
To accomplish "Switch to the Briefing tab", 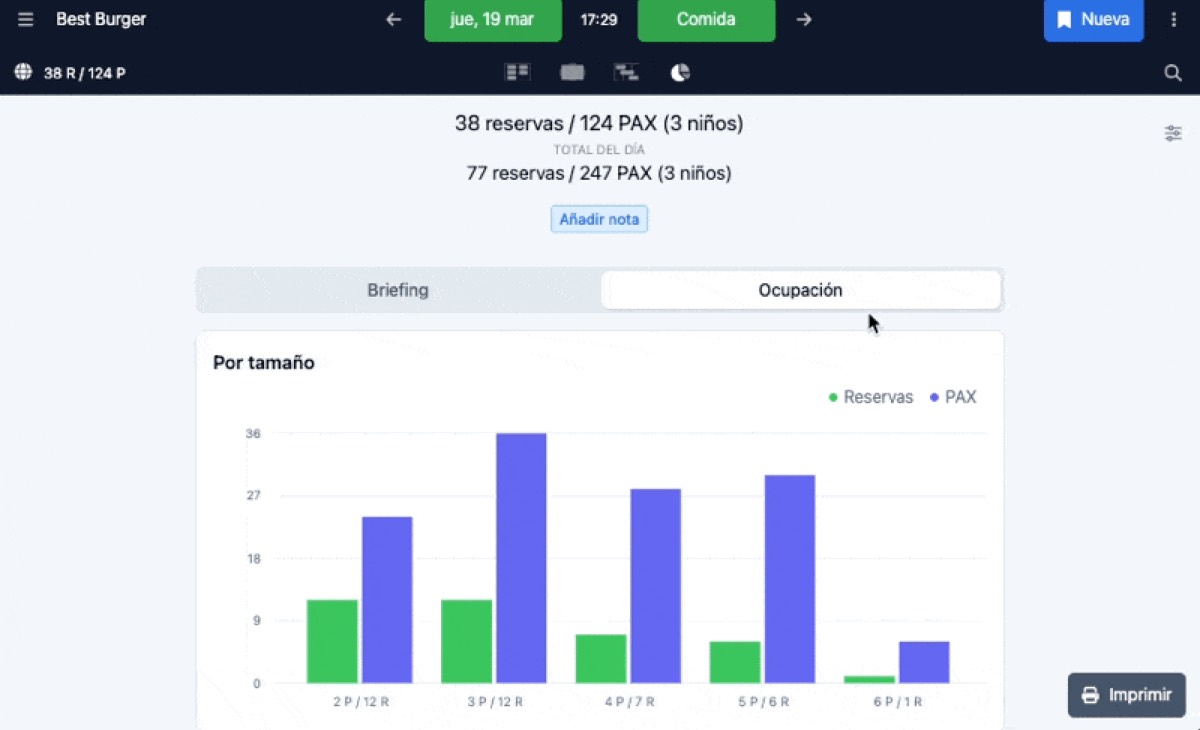I will point(398,290).
